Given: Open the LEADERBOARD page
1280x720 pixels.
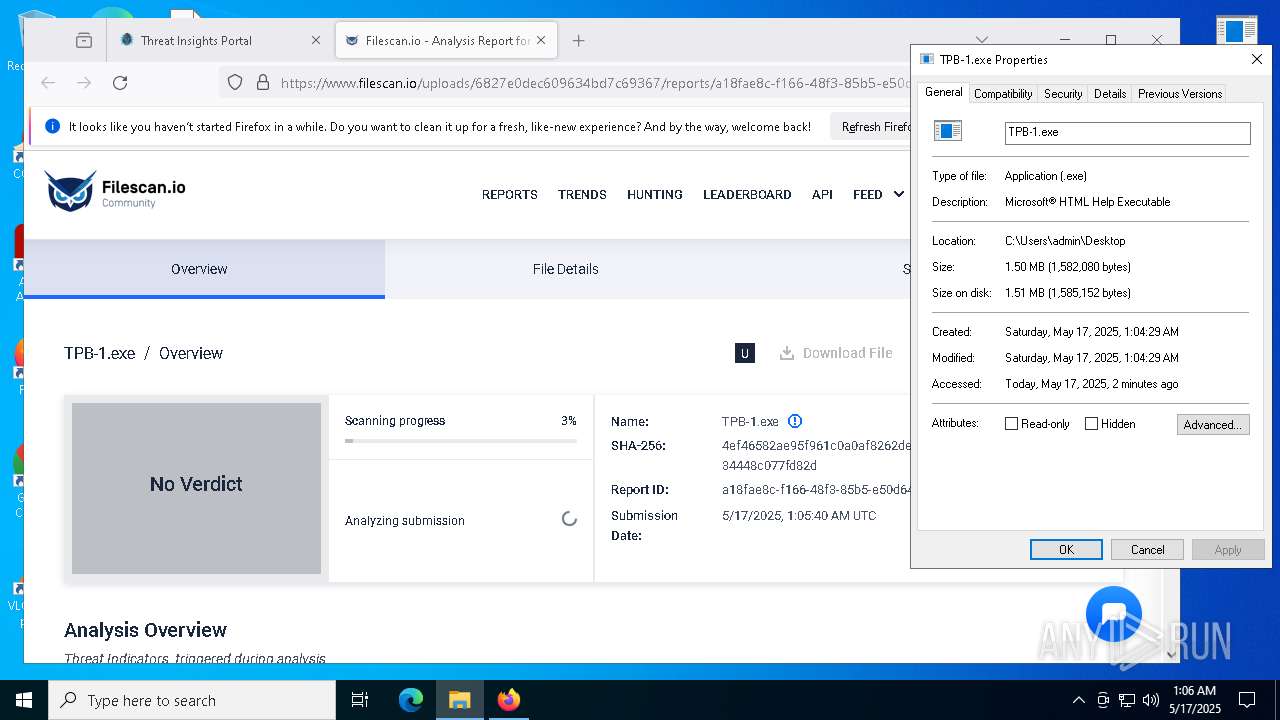Looking at the screenshot, I should (x=747, y=195).
